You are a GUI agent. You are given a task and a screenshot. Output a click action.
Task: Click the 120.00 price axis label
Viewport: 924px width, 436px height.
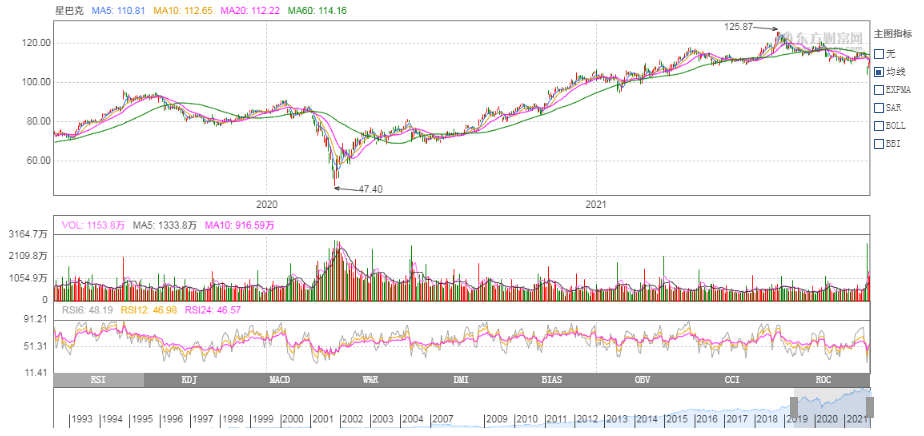37,43
